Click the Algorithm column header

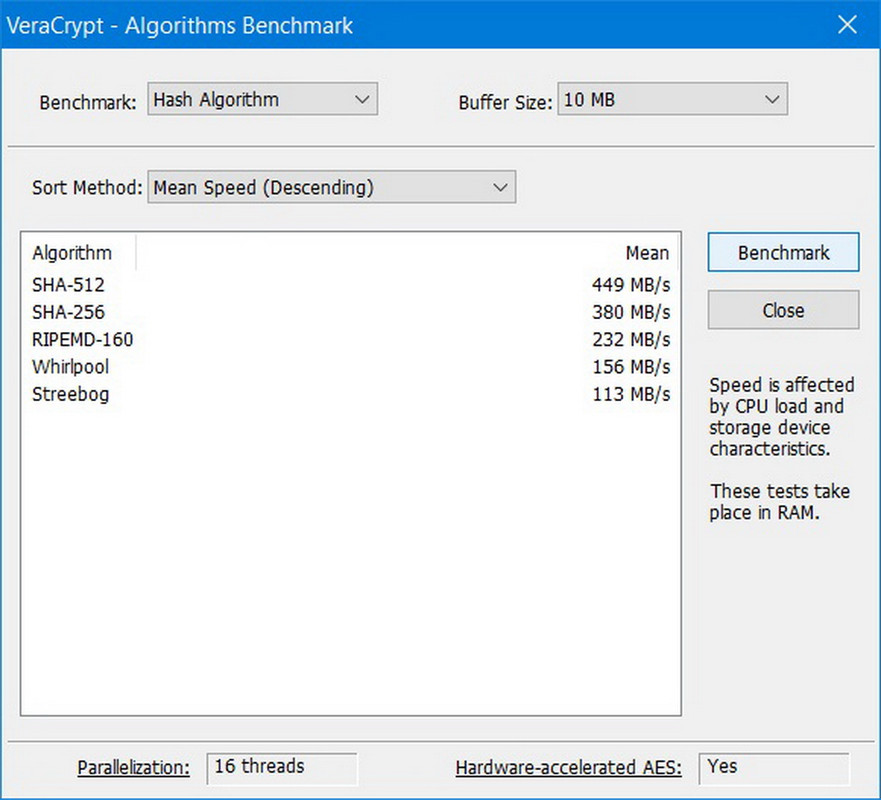point(79,253)
